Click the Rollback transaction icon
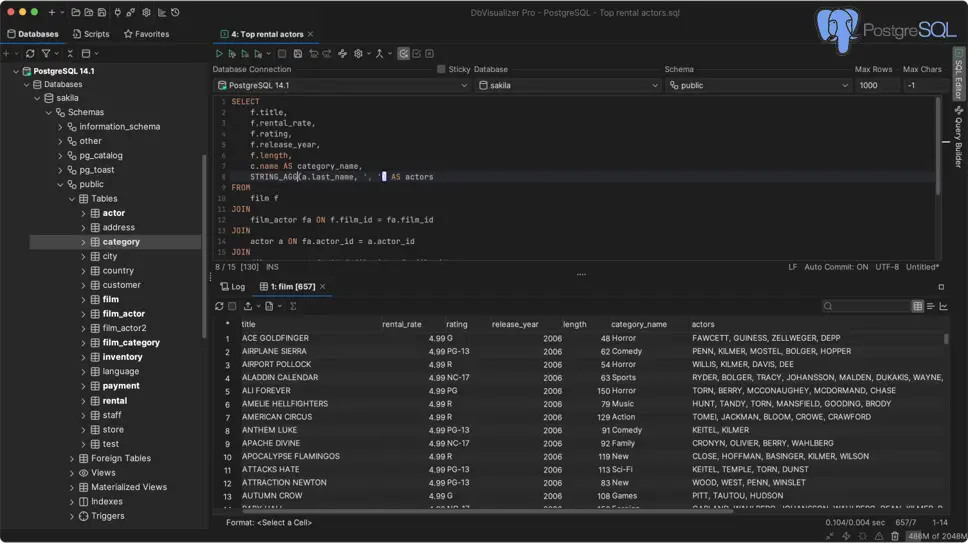968x543 pixels. click(327, 54)
